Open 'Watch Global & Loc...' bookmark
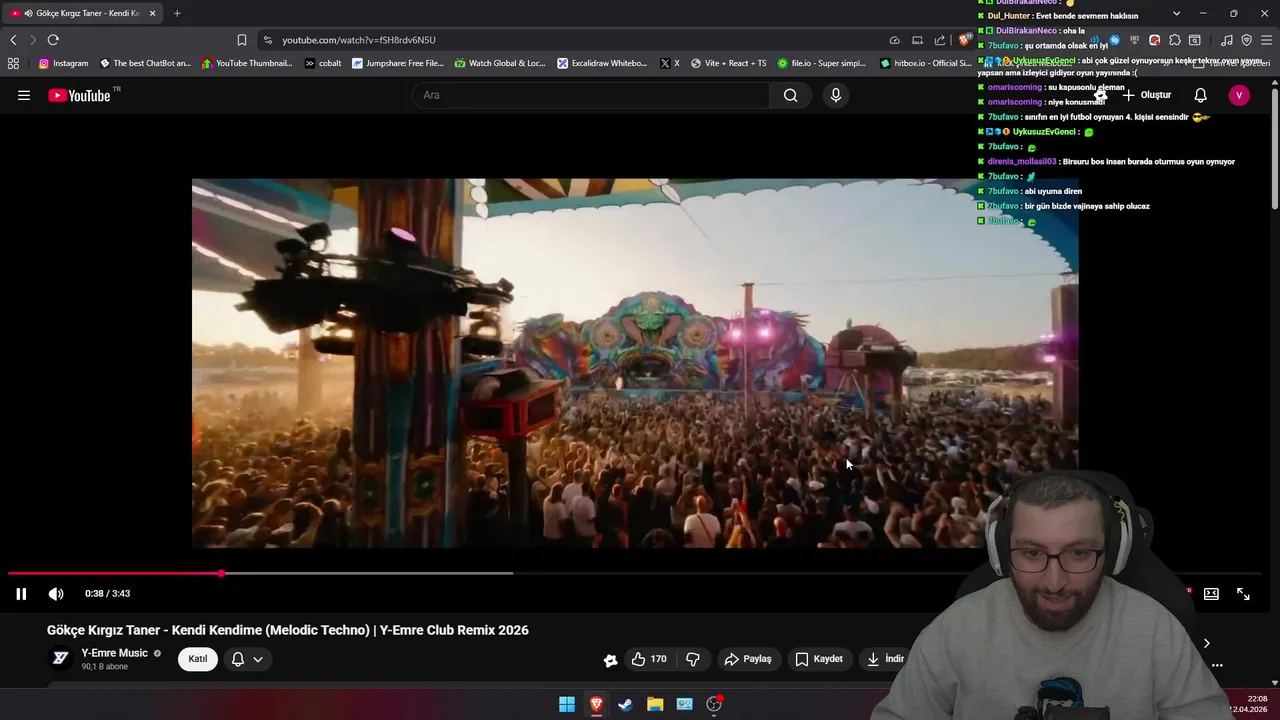Screen dimensions: 1280x720 coord(500,63)
